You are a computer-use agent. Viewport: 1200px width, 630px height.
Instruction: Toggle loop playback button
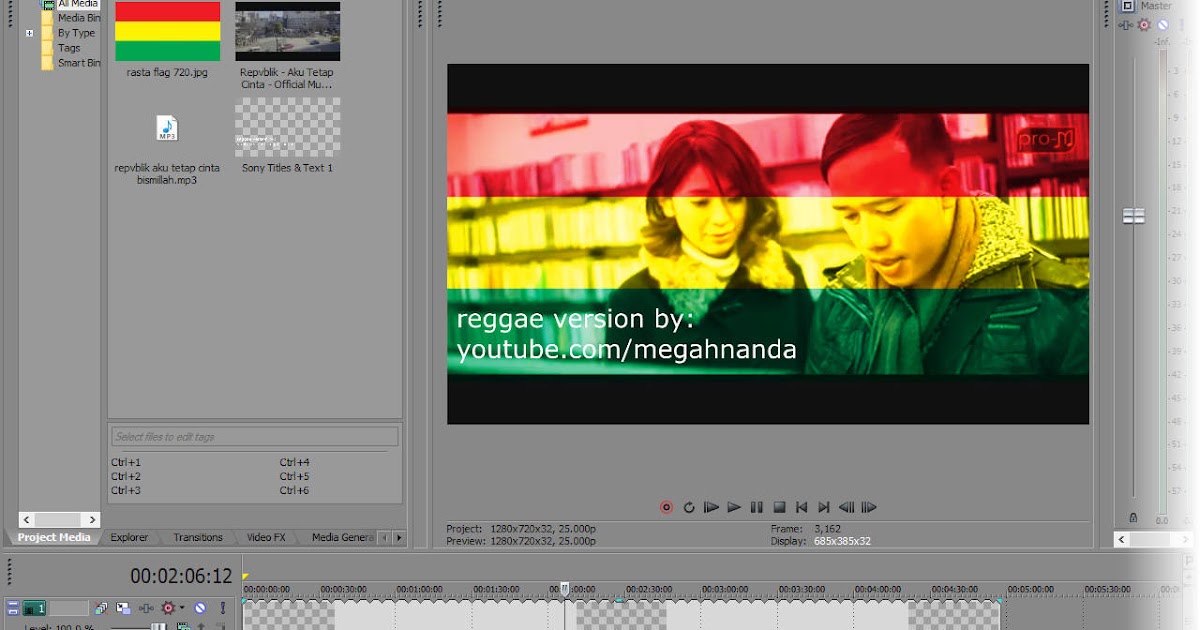689,507
